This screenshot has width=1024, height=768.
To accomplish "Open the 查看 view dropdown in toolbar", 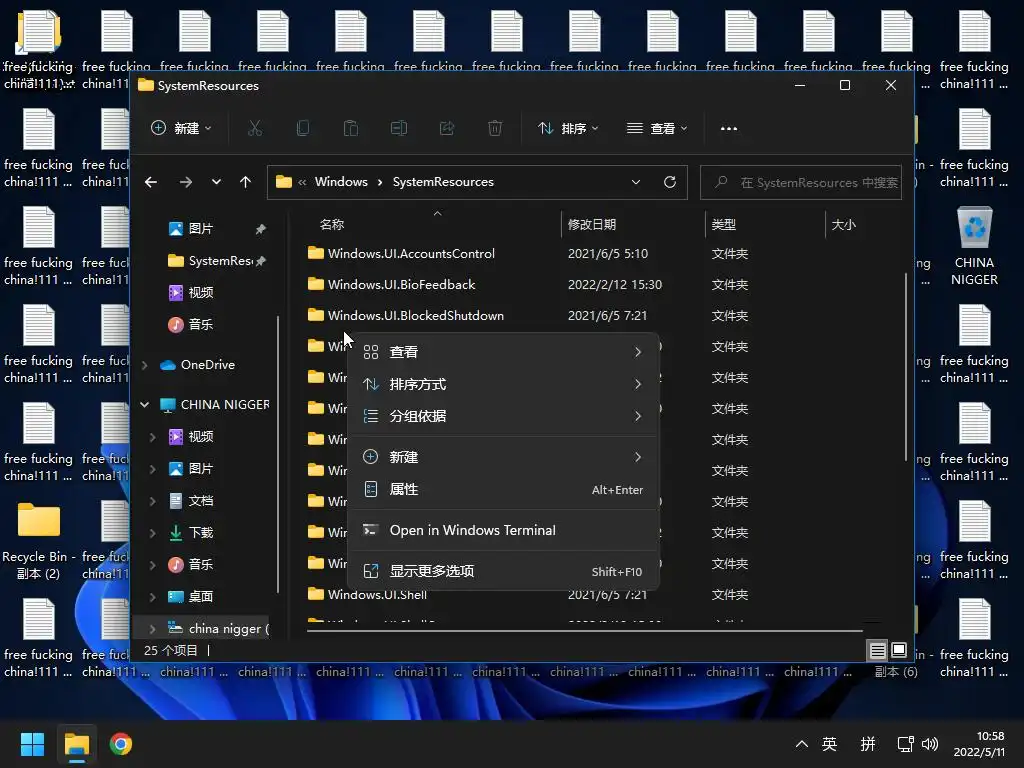I will 656,128.
